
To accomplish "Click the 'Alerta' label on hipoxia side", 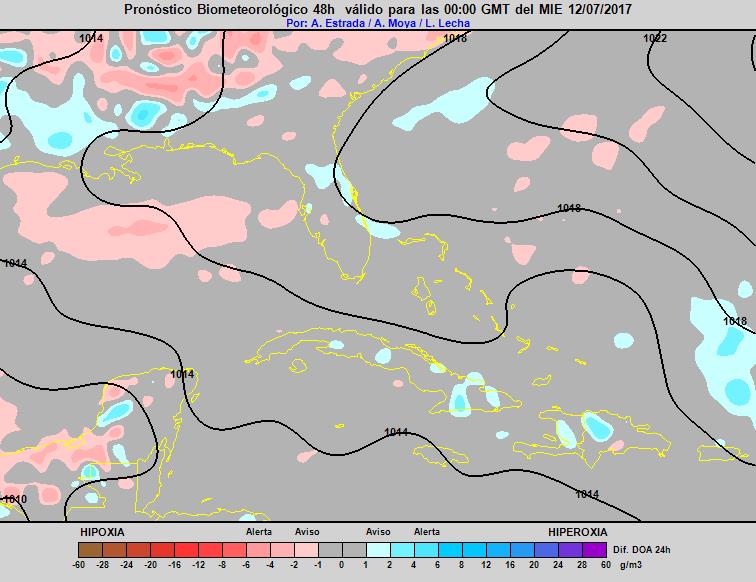I will tap(259, 532).
